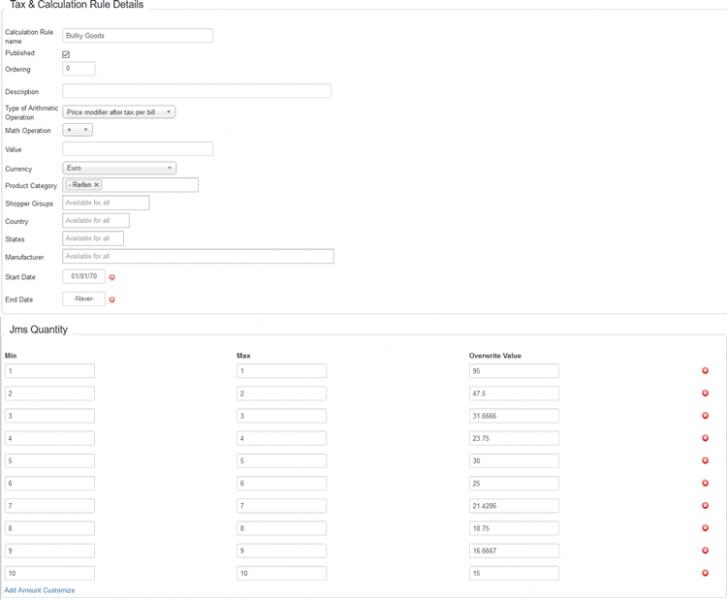
Task: Remove the row with overwrite value 95
Action: 705,371
